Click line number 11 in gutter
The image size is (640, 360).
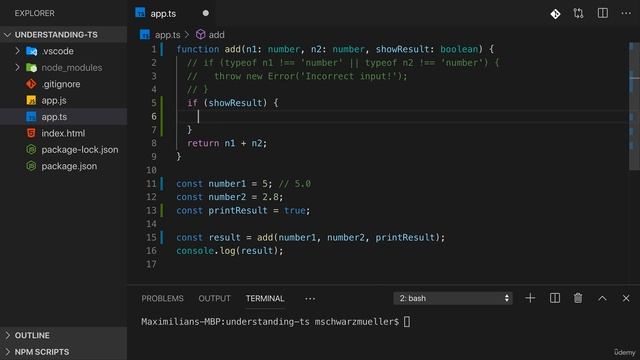pos(151,184)
